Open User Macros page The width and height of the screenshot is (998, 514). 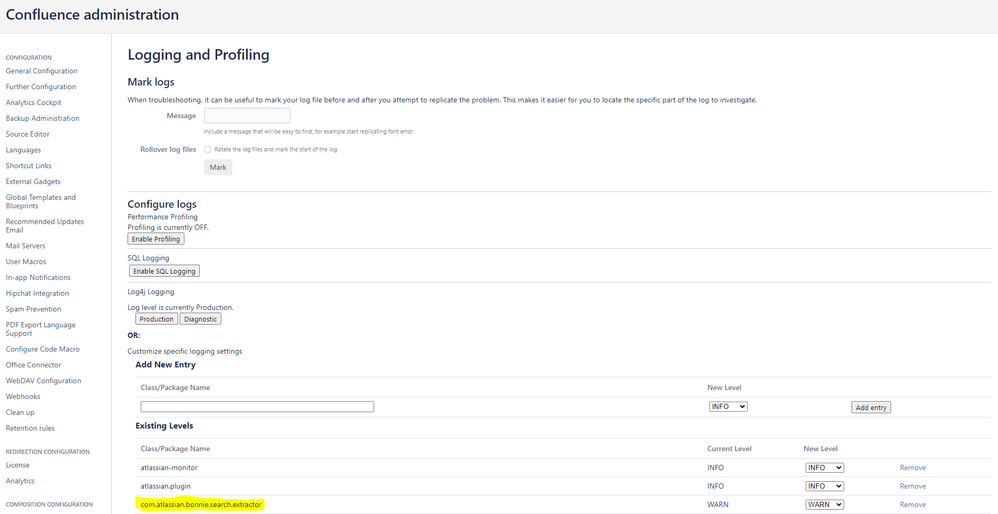click(x=26, y=262)
